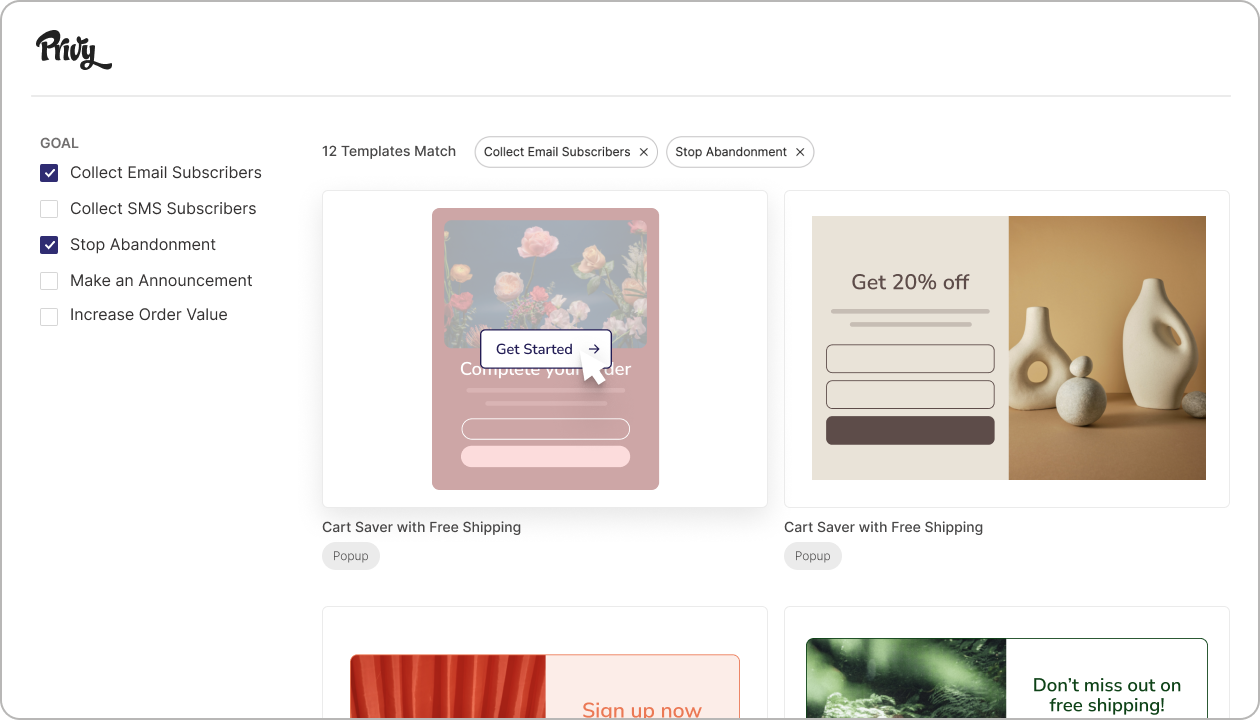This screenshot has height=720, width=1260.
Task: Check Make an Announcement goal
Action: (x=49, y=281)
